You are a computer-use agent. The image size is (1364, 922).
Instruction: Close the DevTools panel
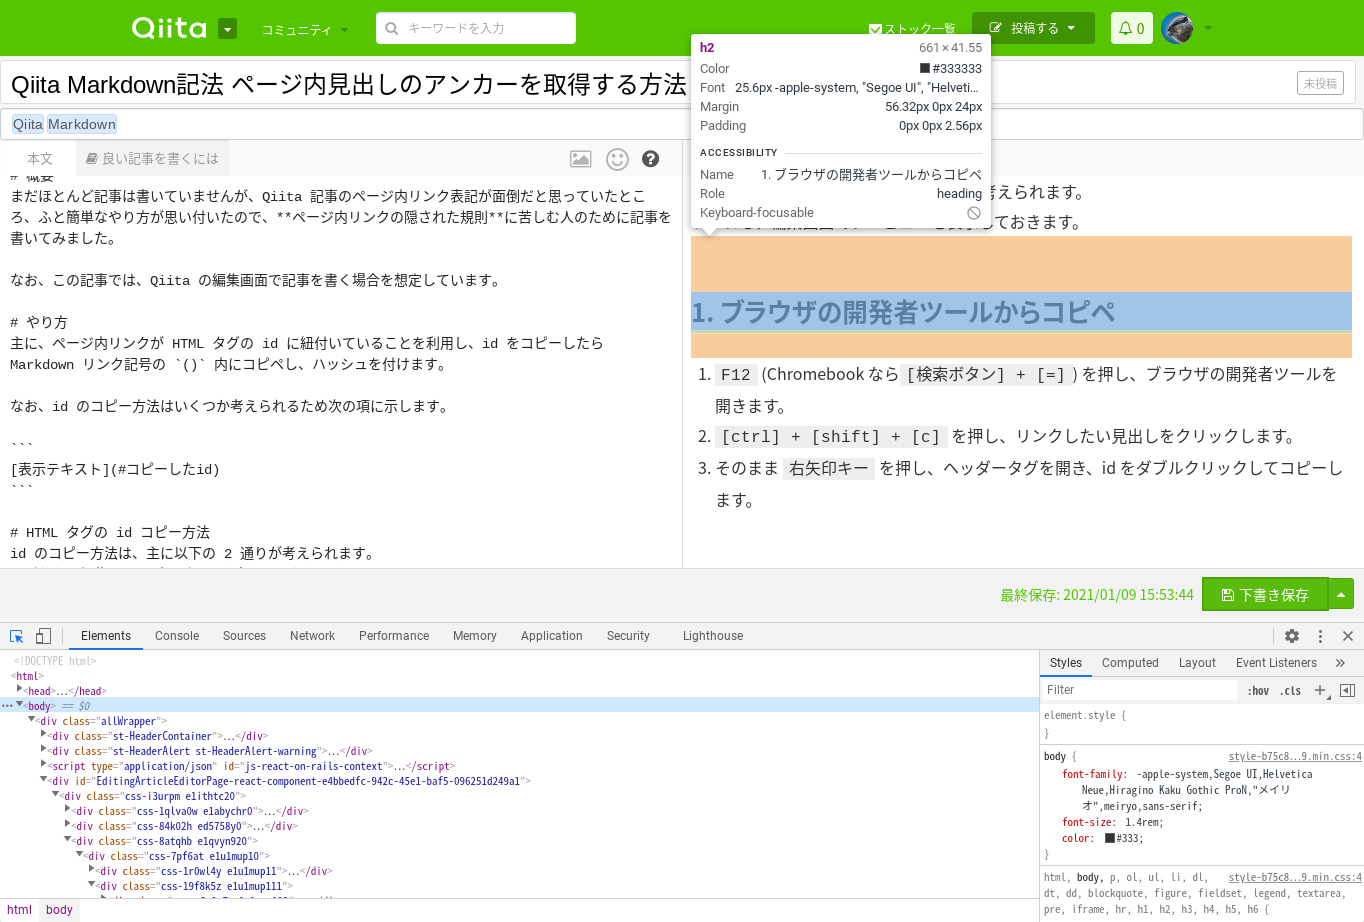click(1348, 636)
